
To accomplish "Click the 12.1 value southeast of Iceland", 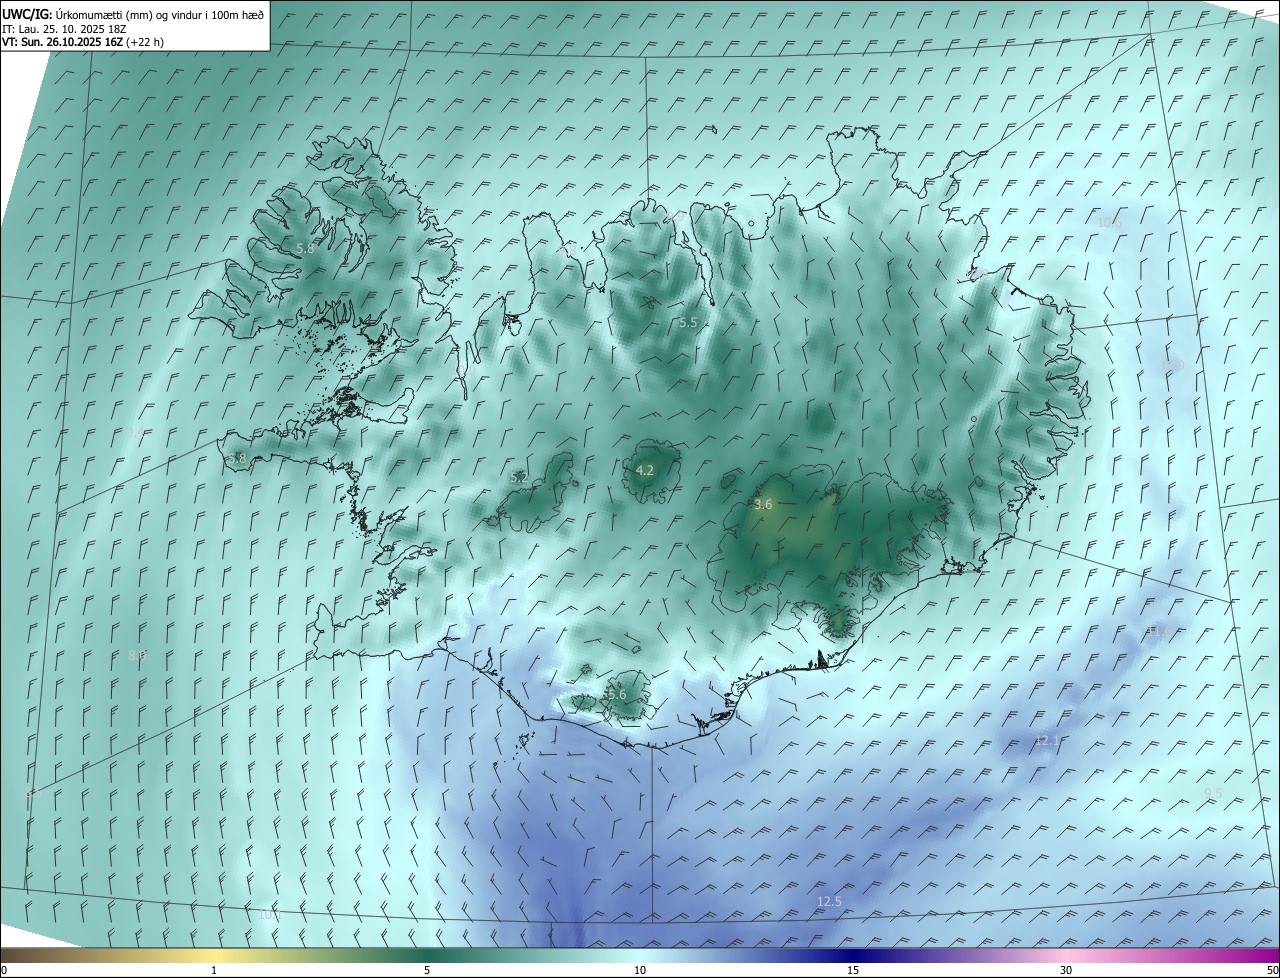I will point(1047,741).
